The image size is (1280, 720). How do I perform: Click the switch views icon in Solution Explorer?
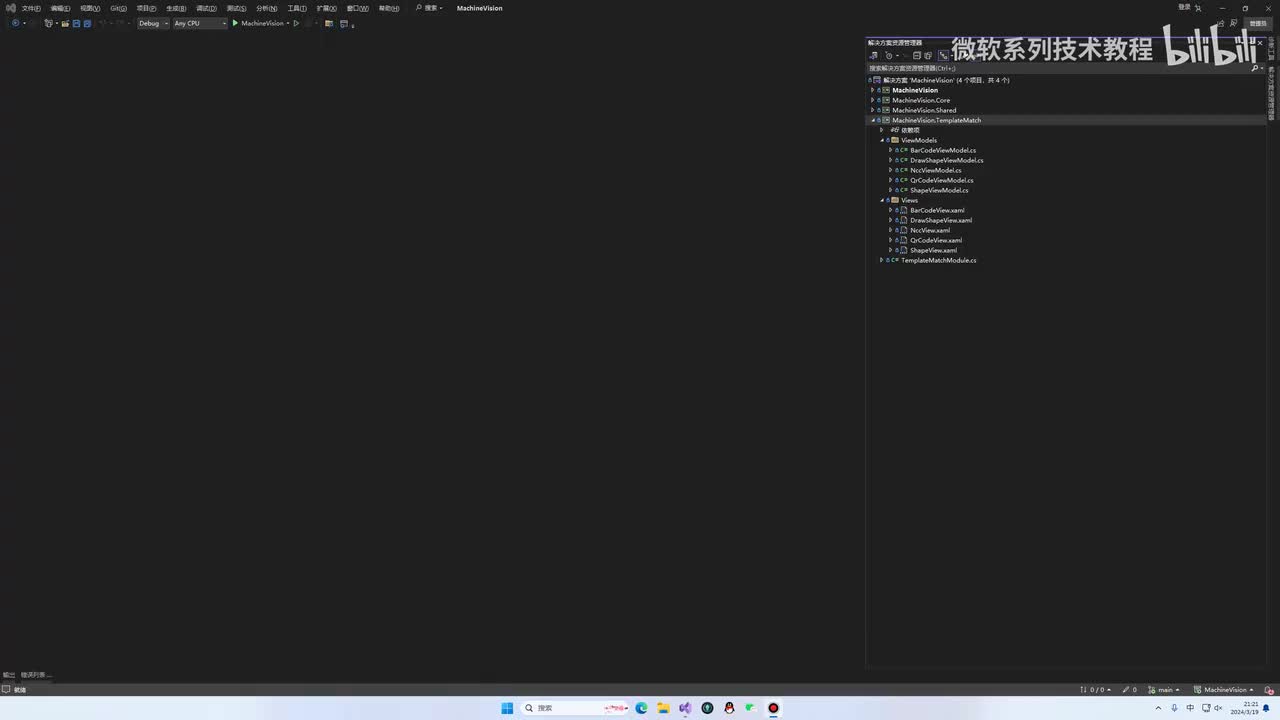873,56
